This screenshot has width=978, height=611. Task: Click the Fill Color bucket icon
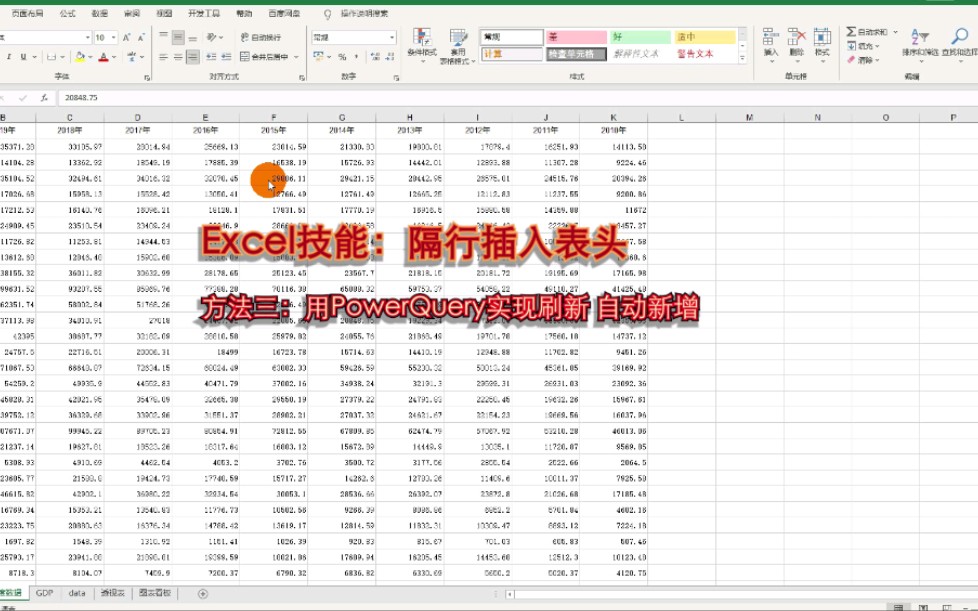click(x=80, y=57)
